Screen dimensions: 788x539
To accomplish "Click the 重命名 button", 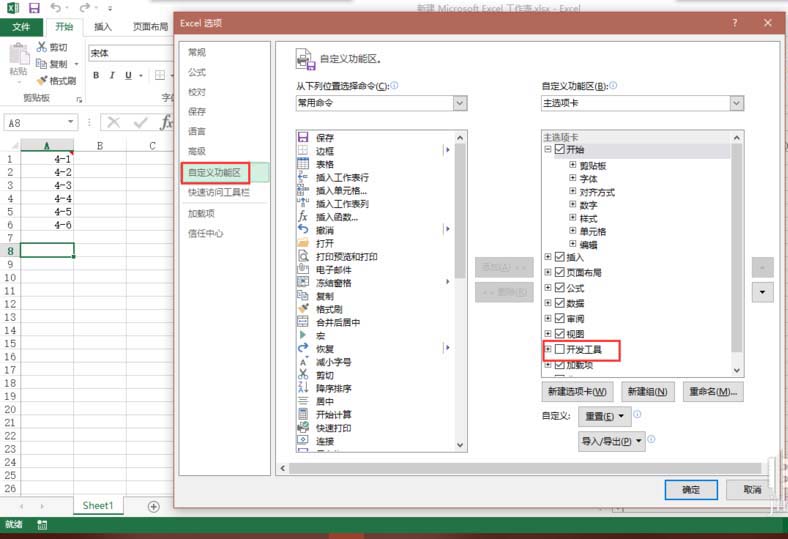I will pos(713,391).
